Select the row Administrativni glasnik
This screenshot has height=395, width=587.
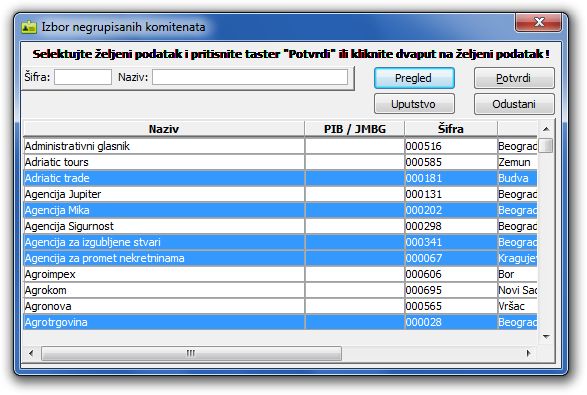[x=280, y=146]
